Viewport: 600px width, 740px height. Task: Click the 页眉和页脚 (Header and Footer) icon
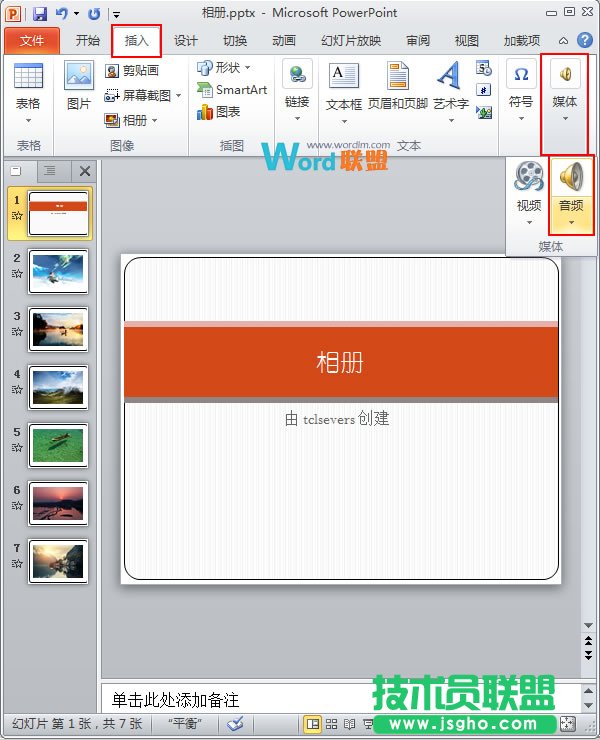point(398,78)
